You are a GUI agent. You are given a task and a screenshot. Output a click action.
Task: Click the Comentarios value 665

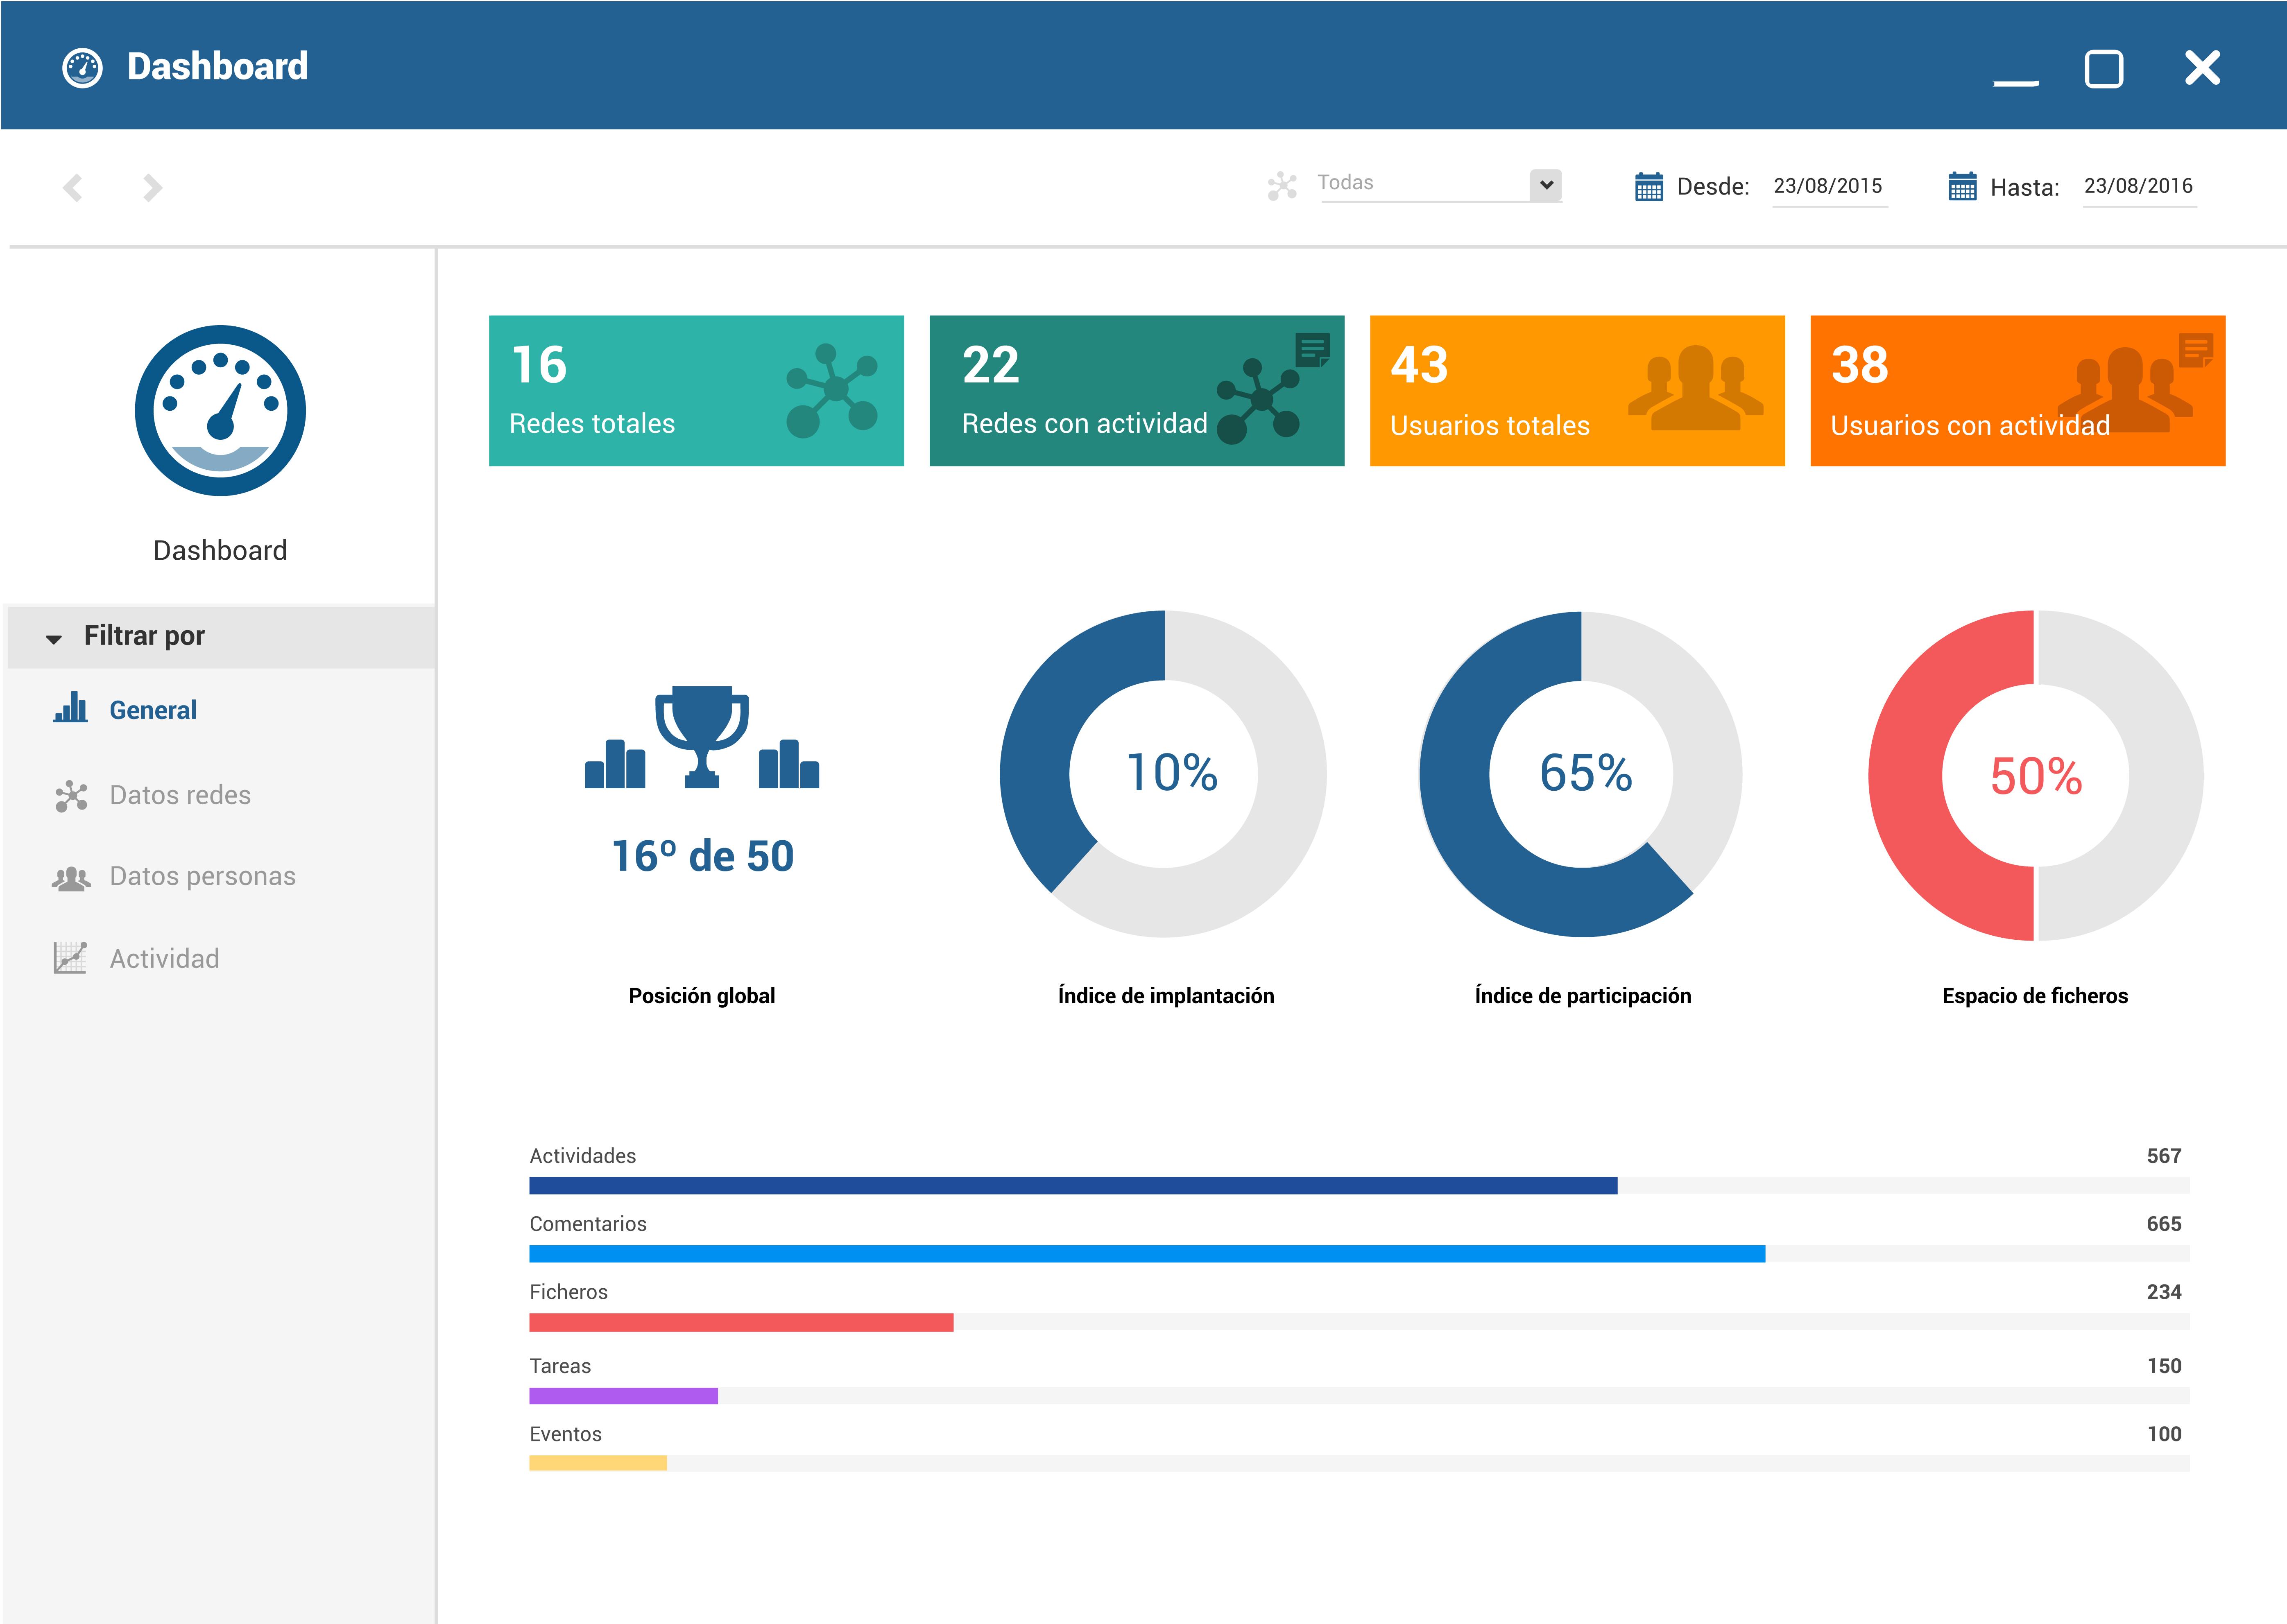(x=2164, y=1224)
